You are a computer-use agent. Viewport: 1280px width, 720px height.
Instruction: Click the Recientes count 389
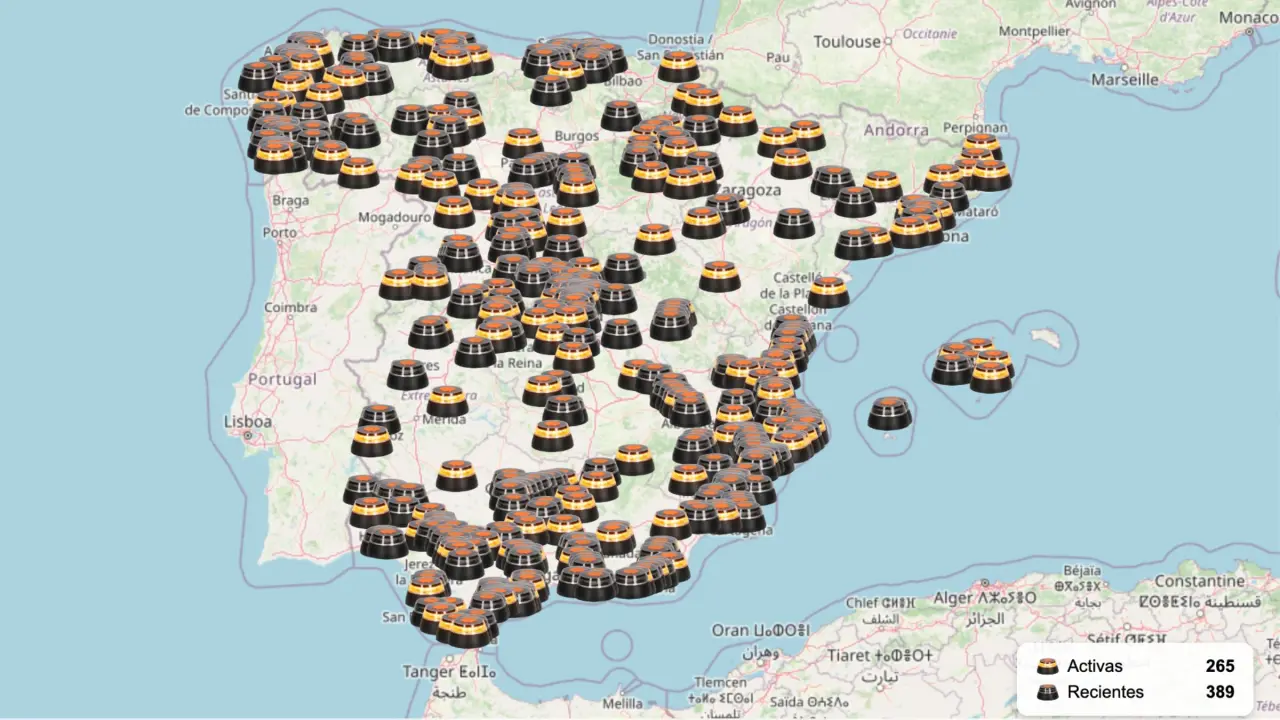click(1219, 692)
